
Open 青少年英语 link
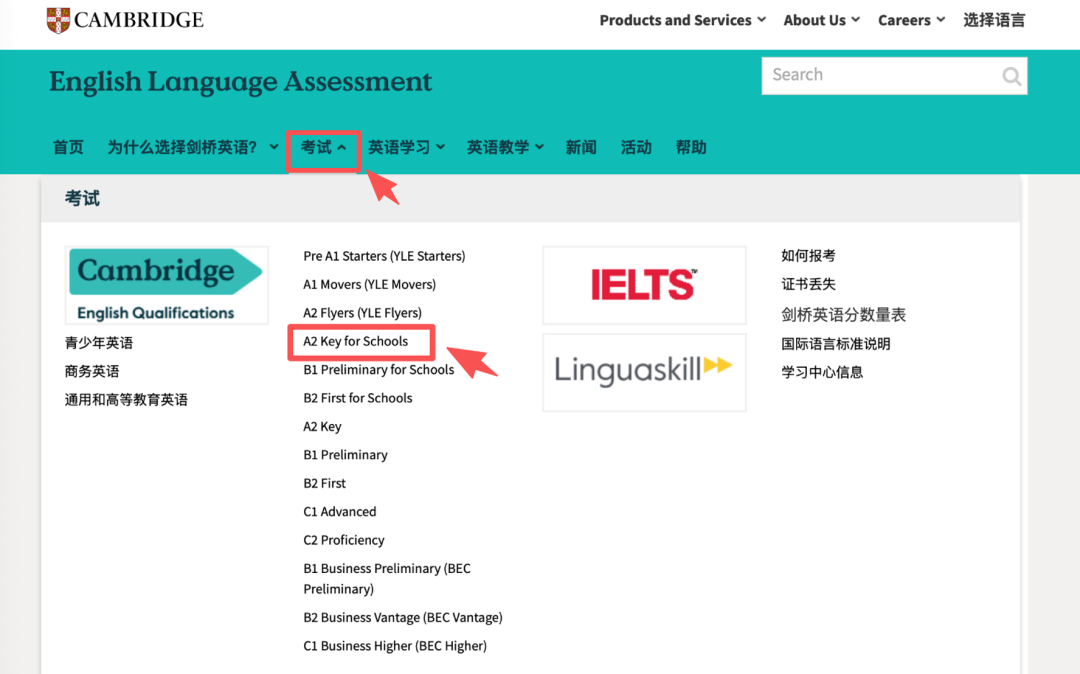pos(98,343)
